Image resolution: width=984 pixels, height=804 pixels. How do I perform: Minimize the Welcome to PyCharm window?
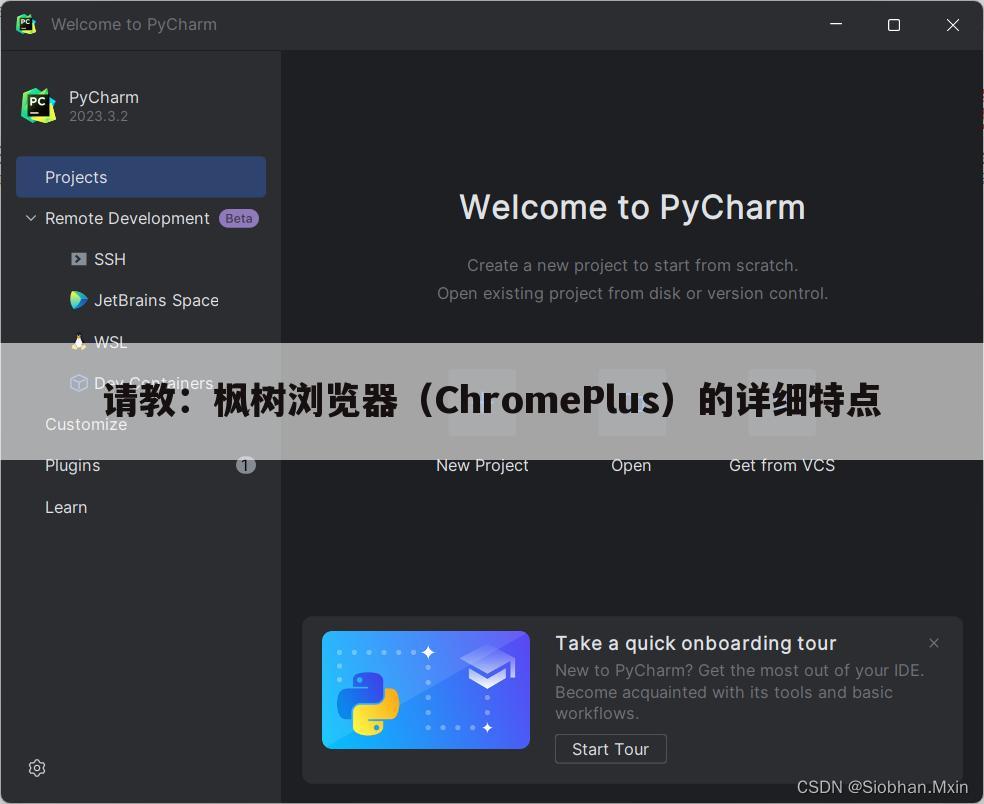(x=836, y=24)
